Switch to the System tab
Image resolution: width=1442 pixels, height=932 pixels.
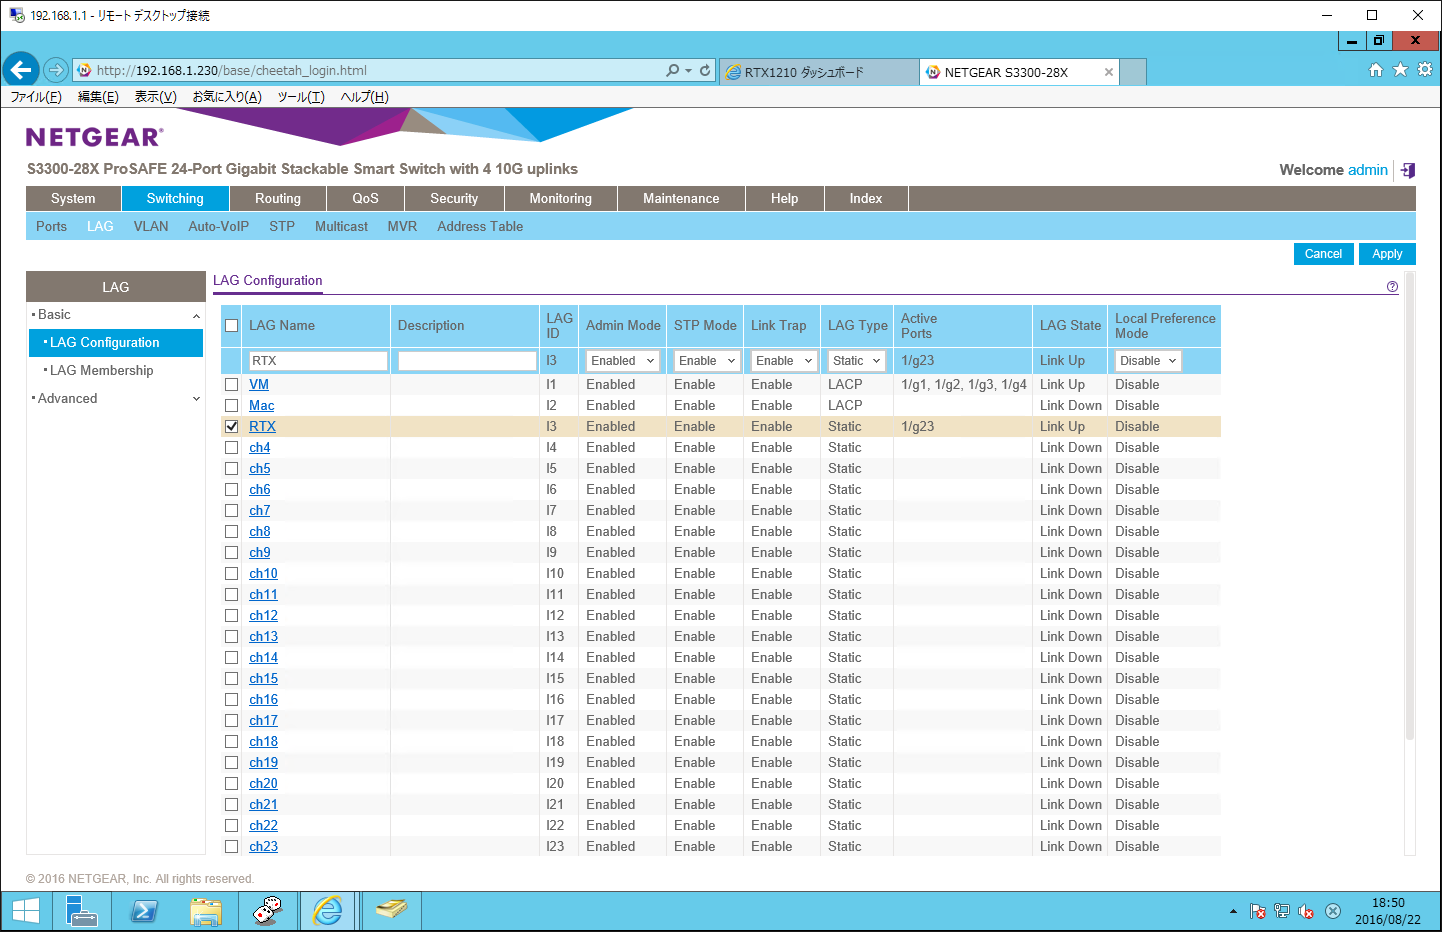[x=73, y=198]
